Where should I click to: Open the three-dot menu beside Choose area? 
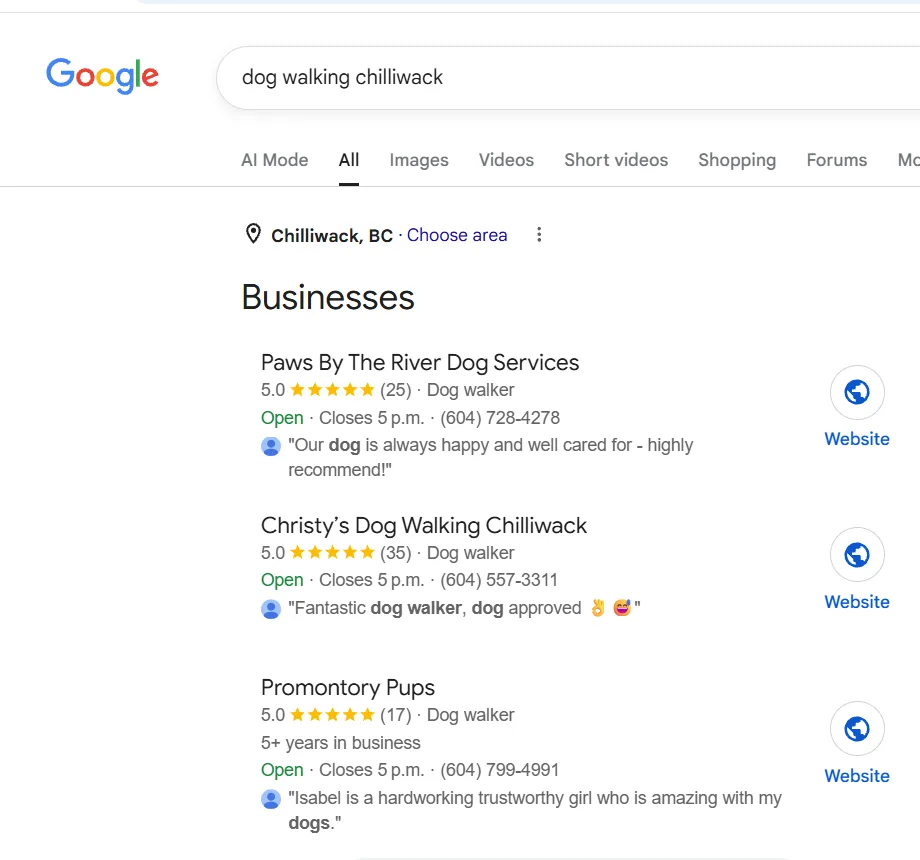539,235
